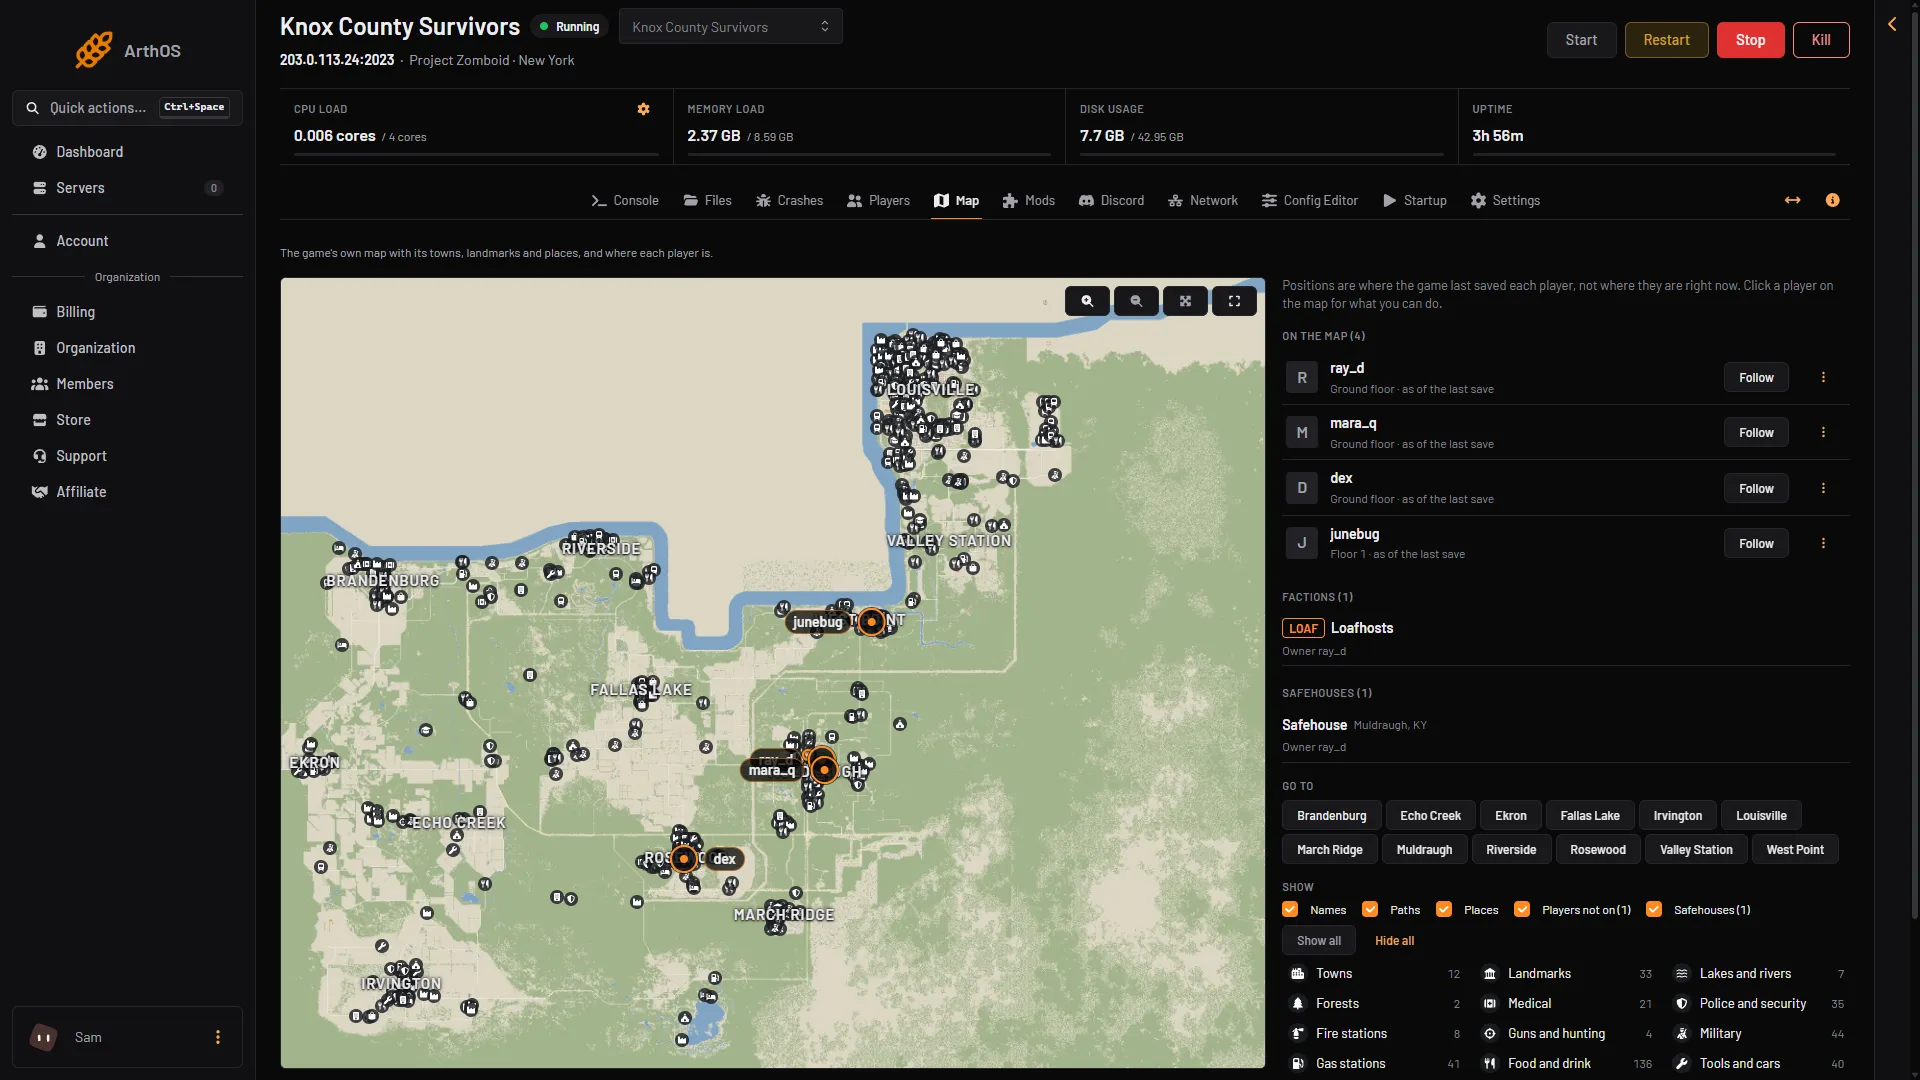Toggle wide layout arrows icon
This screenshot has width=1920, height=1080.
(x=1793, y=201)
